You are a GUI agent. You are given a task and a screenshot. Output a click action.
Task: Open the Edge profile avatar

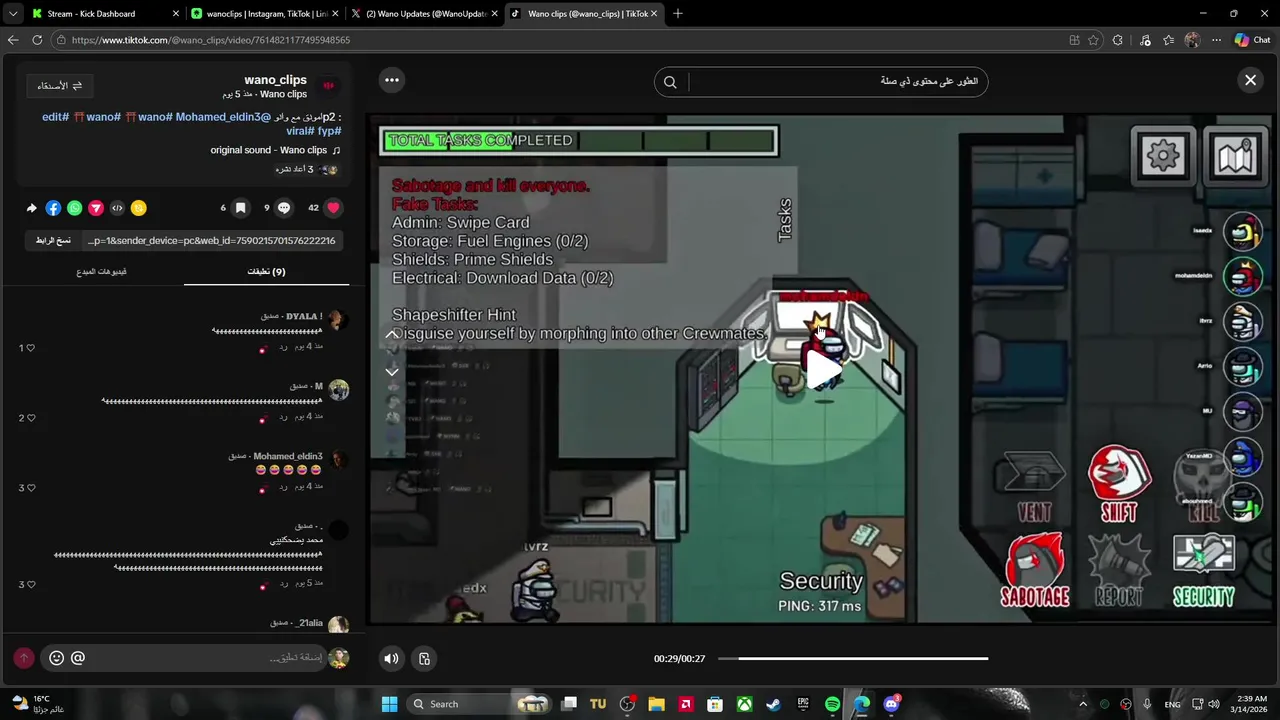tap(1192, 40)
